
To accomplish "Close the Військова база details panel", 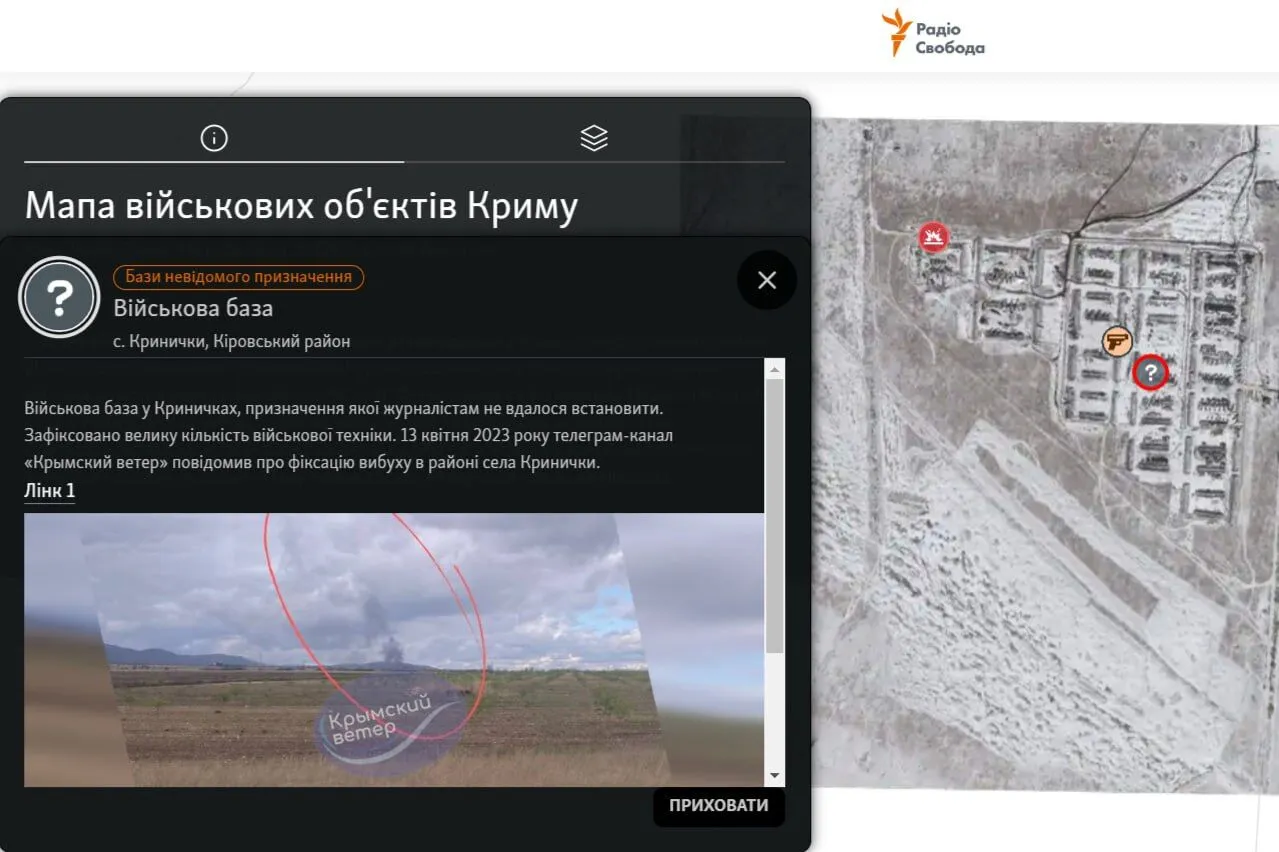I will [x=767, y=280].
